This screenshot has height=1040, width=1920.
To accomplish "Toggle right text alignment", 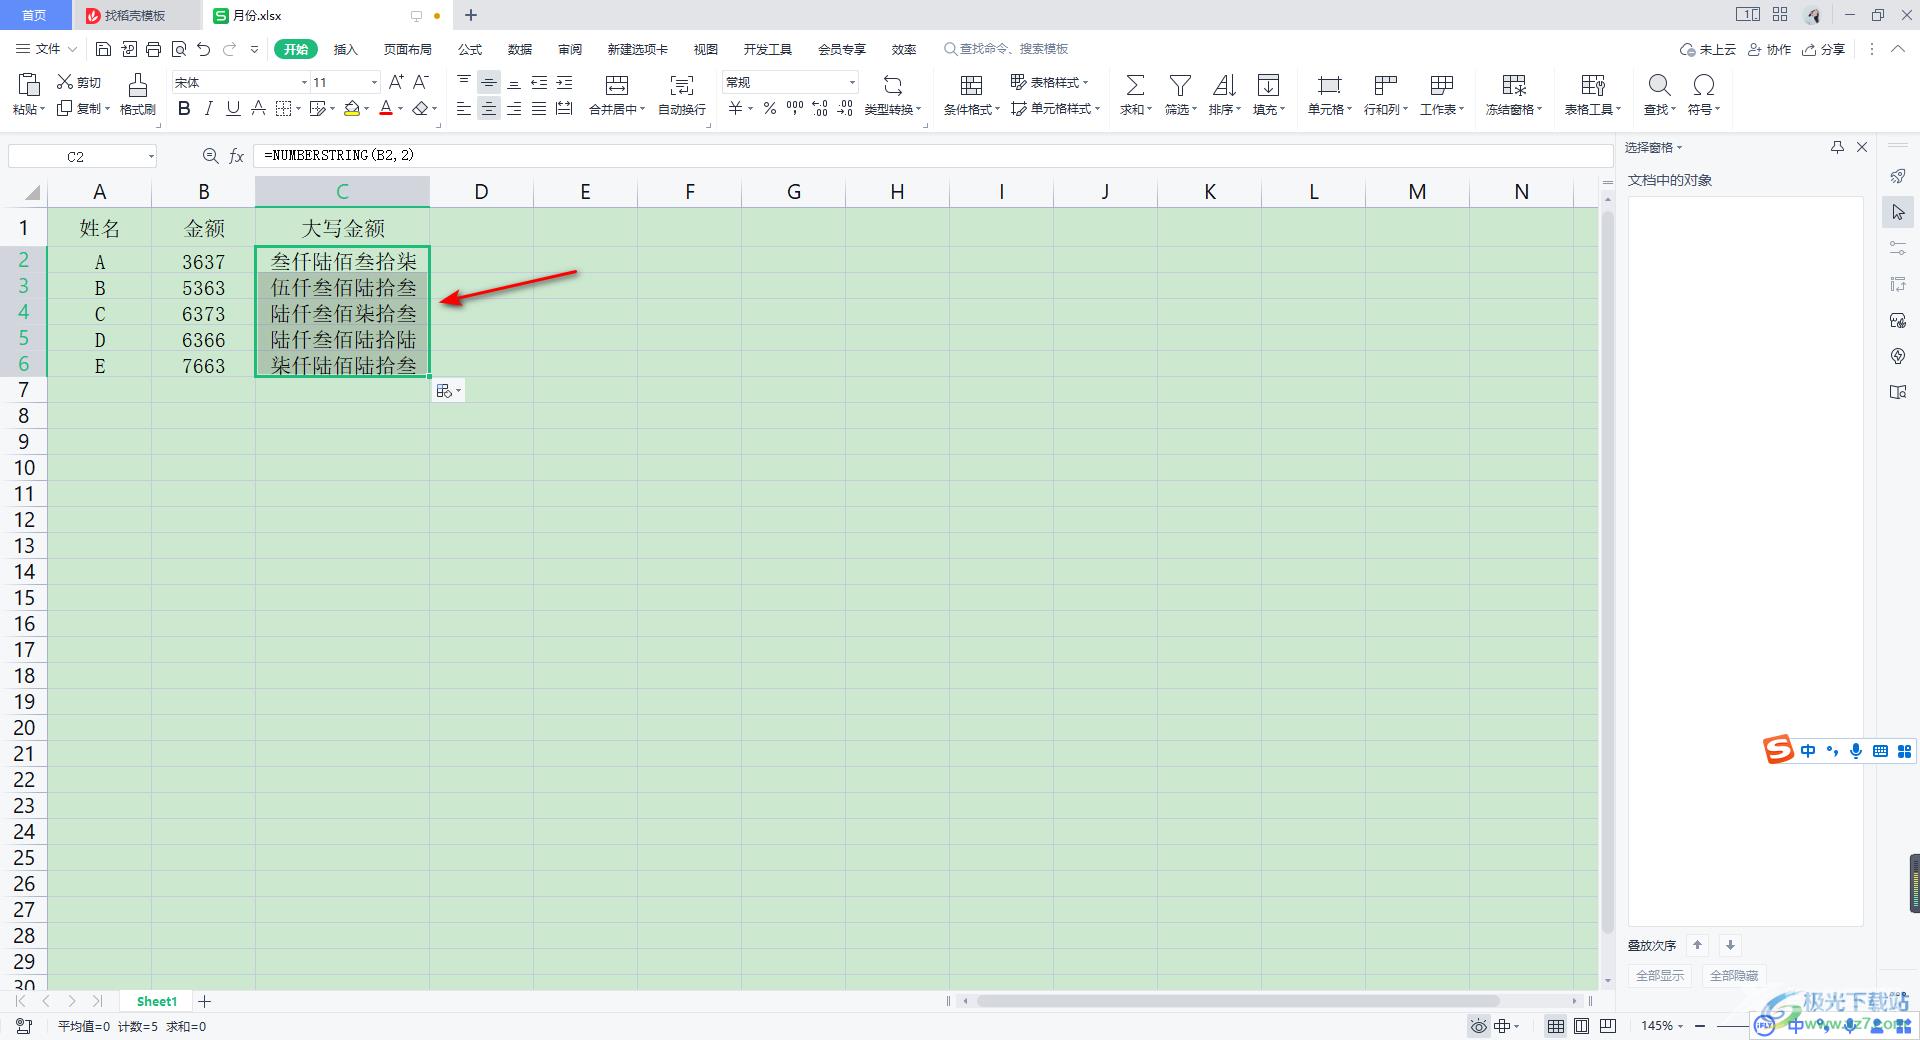I will point(514,108).
